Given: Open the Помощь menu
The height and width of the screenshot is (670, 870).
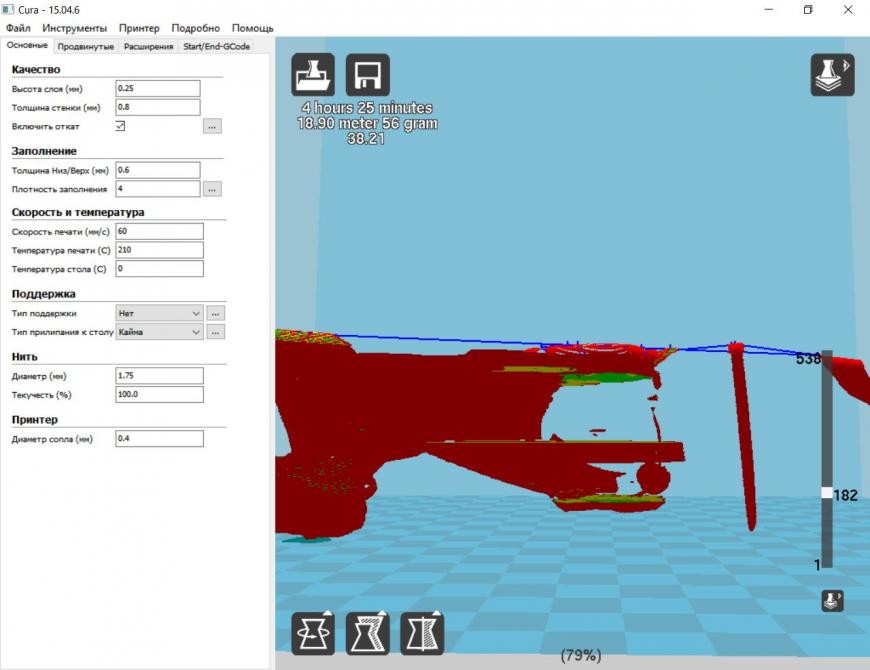Looking at the screenshot, I should tap(252, 28).
